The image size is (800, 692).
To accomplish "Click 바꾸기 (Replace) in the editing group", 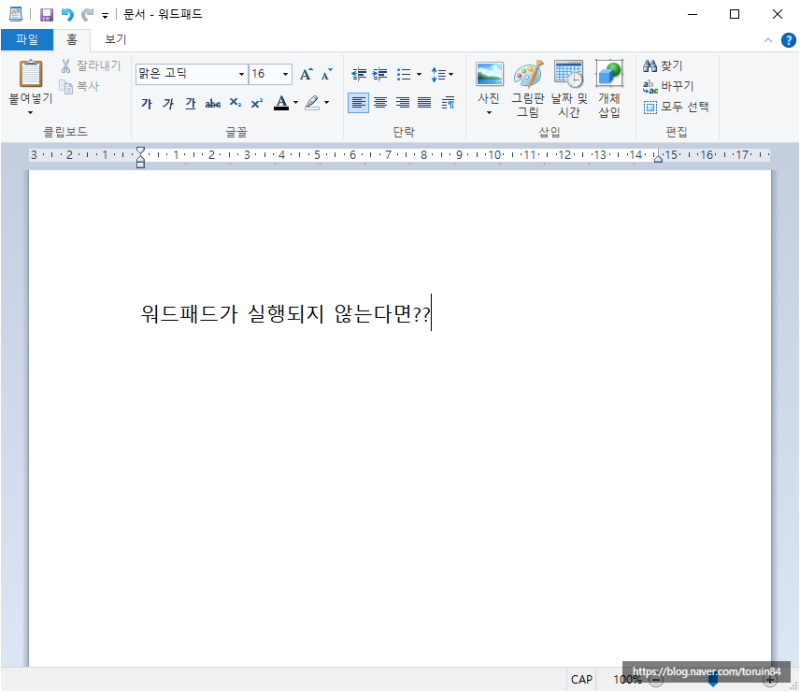I will tap(673, 86).
